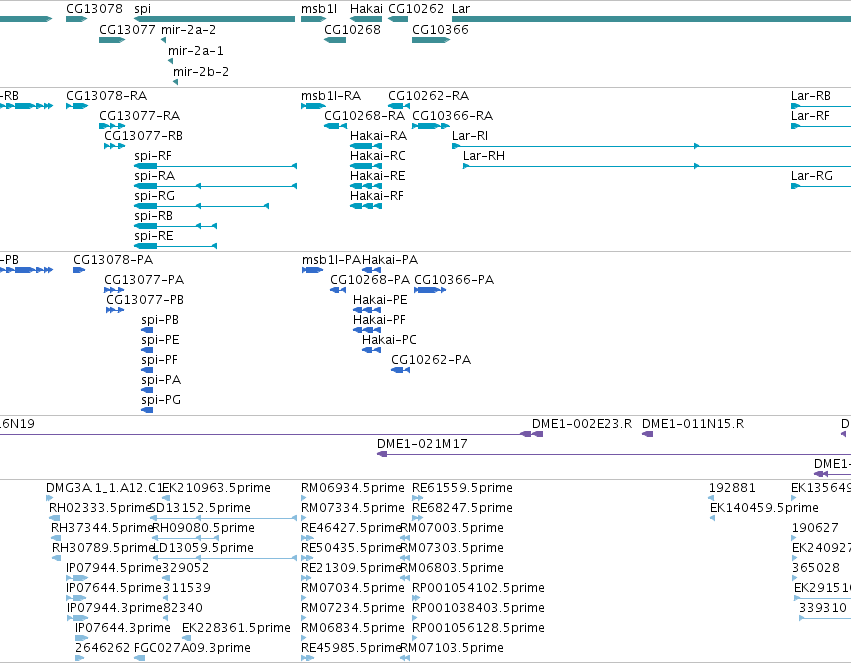Select transcript msb1l-RA
Image resolution: width=851 pixels, height=663 pixels.
331,95
